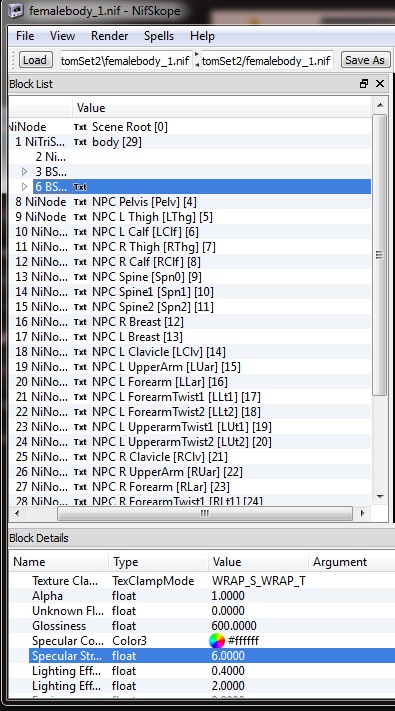This screenshot has width=395, height=711.
Task: Click Block List scrollbar up arrow
Action: click(380, 105)
